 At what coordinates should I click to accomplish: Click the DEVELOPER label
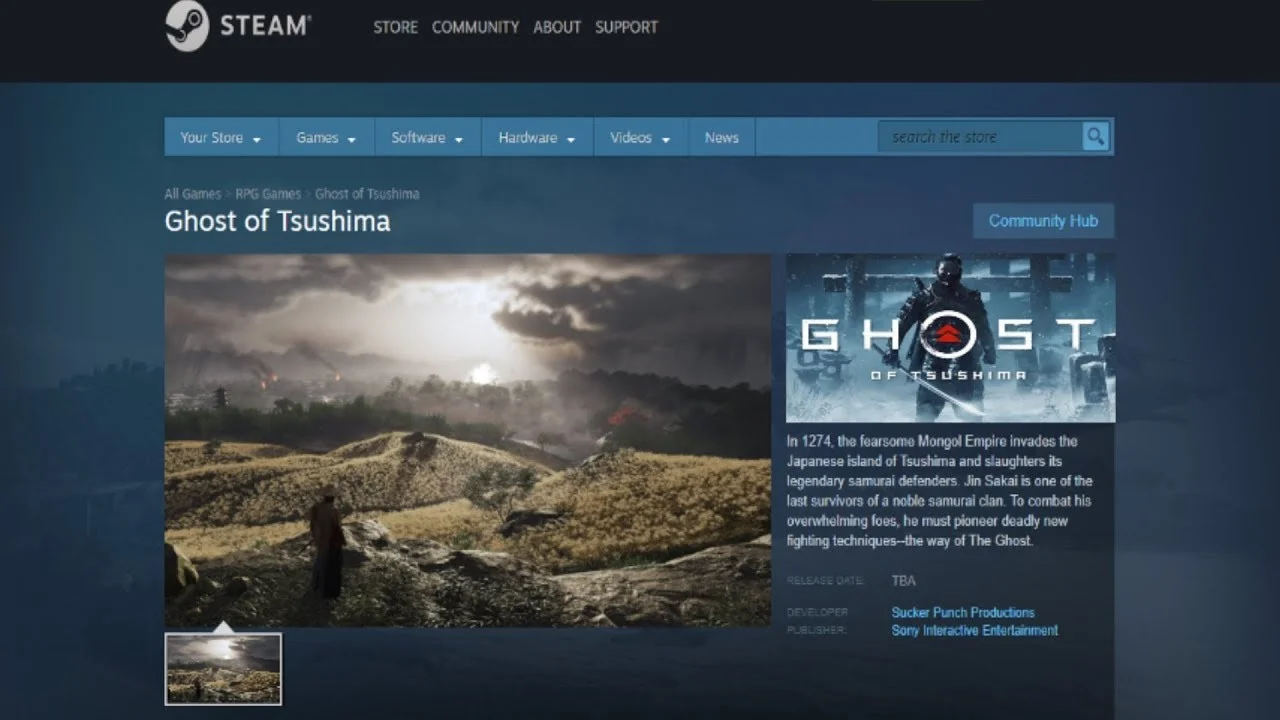pos(817,612)
